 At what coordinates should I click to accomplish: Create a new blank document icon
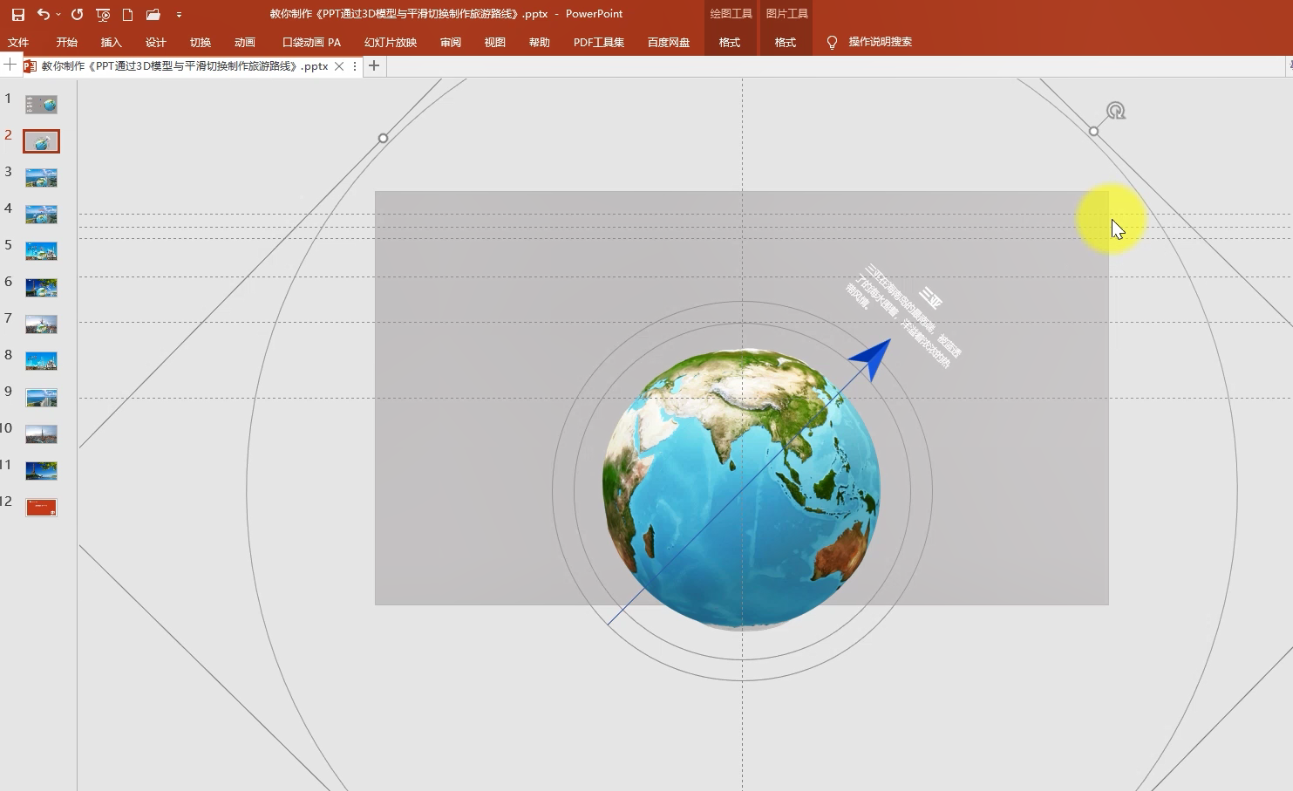128,14
